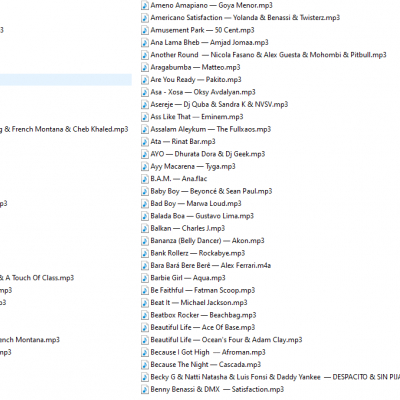Click the audio file icon next to Amusement Park
This screenshot has height=400, width=400.
(145, 30)
